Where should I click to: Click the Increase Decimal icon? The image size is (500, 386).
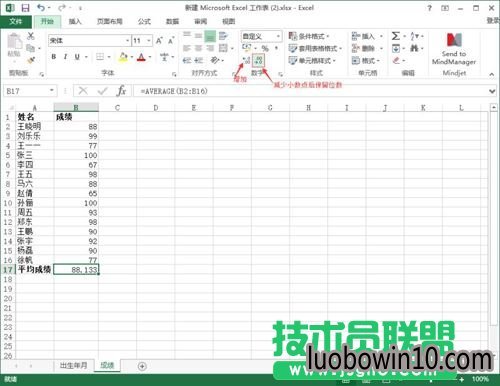[x=246, y=60]
